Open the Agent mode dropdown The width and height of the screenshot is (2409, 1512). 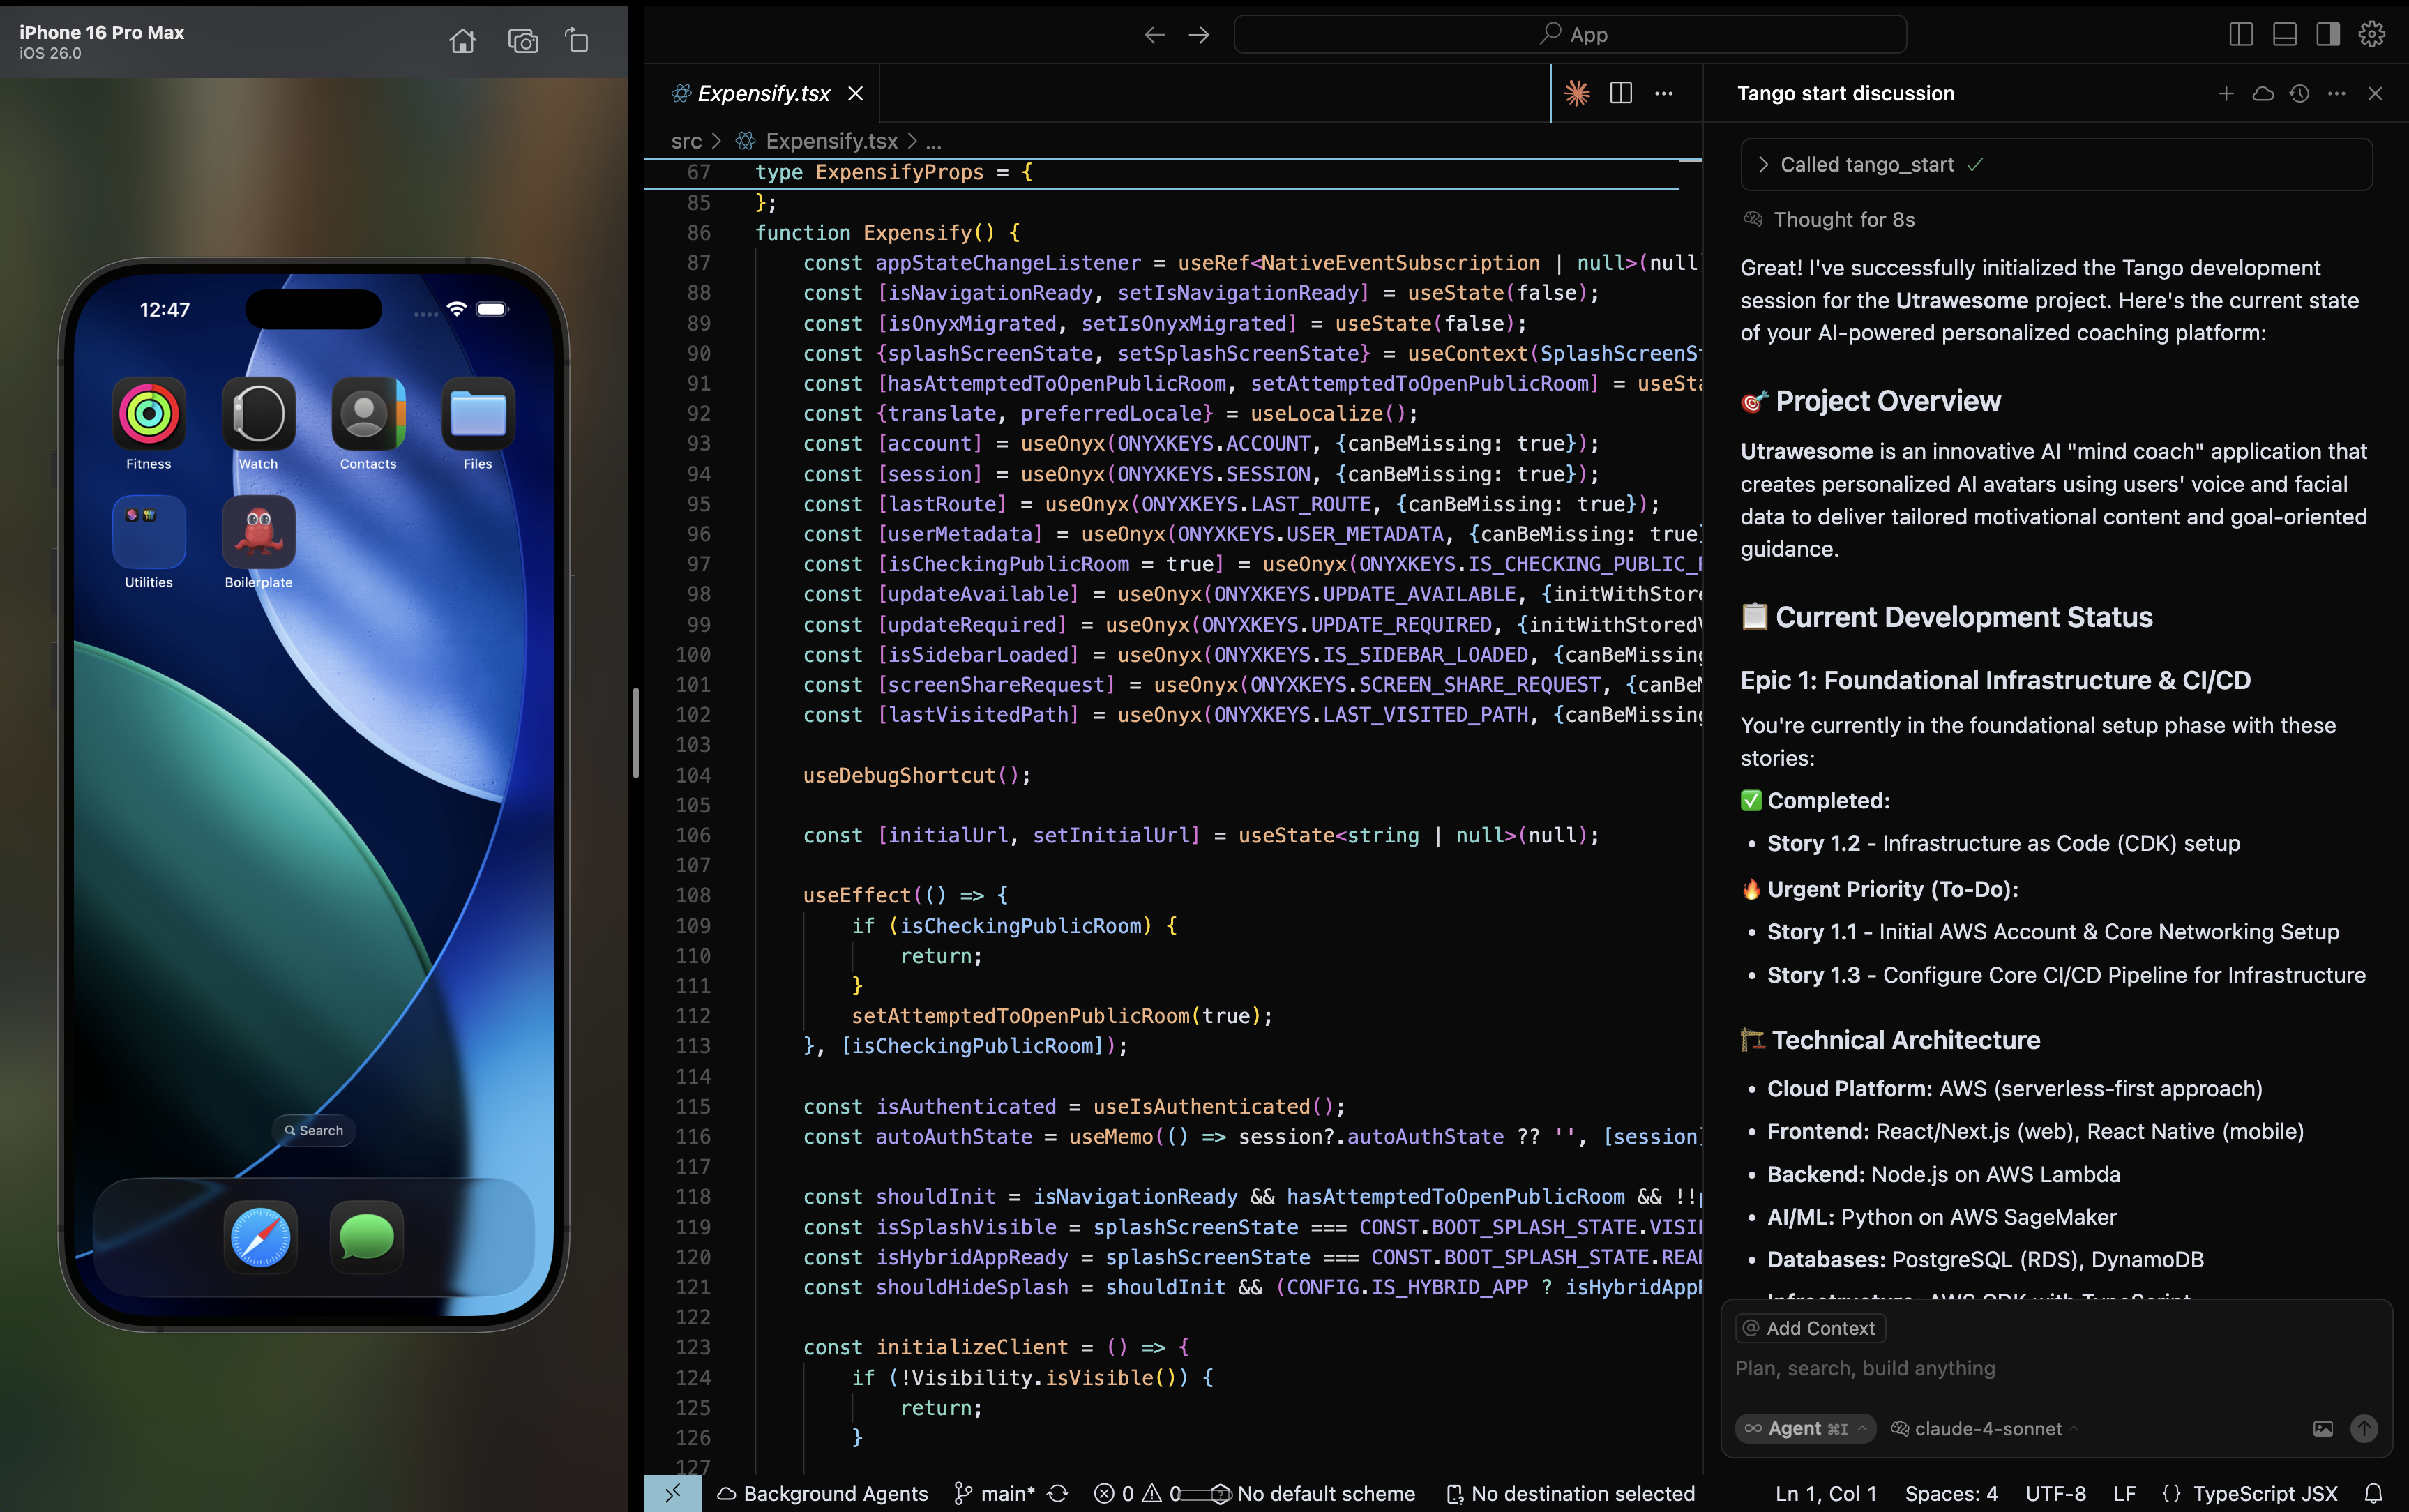point(1805,1429)
